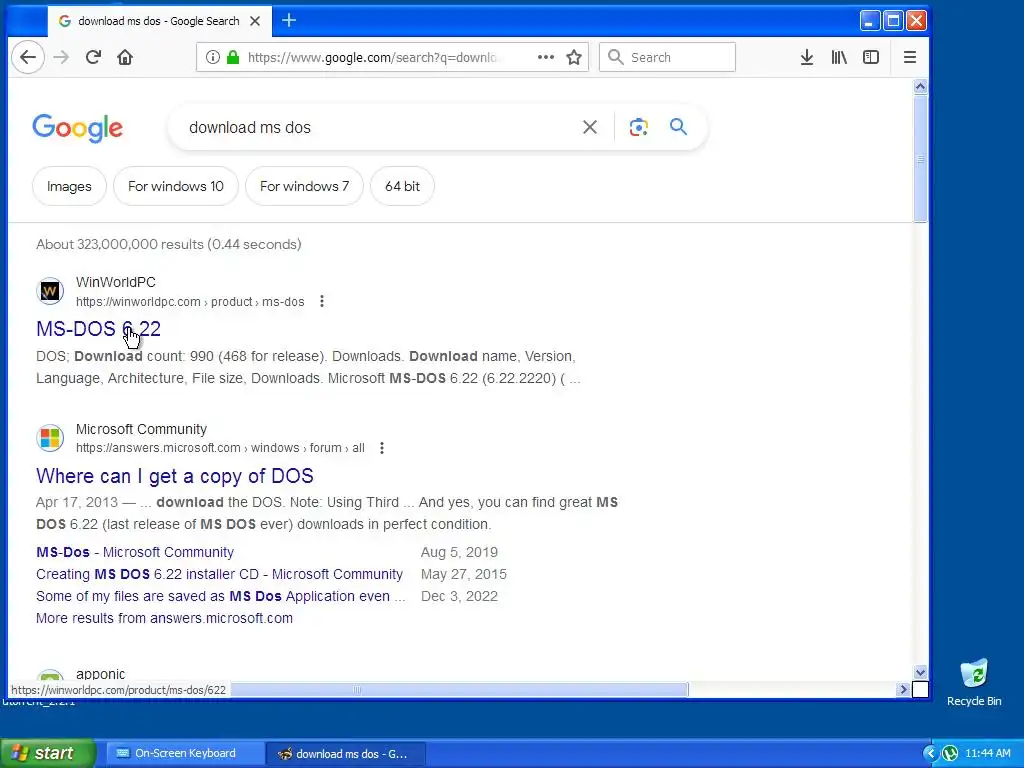
Task: Open the Firefox home page icon
Action: 125,57
